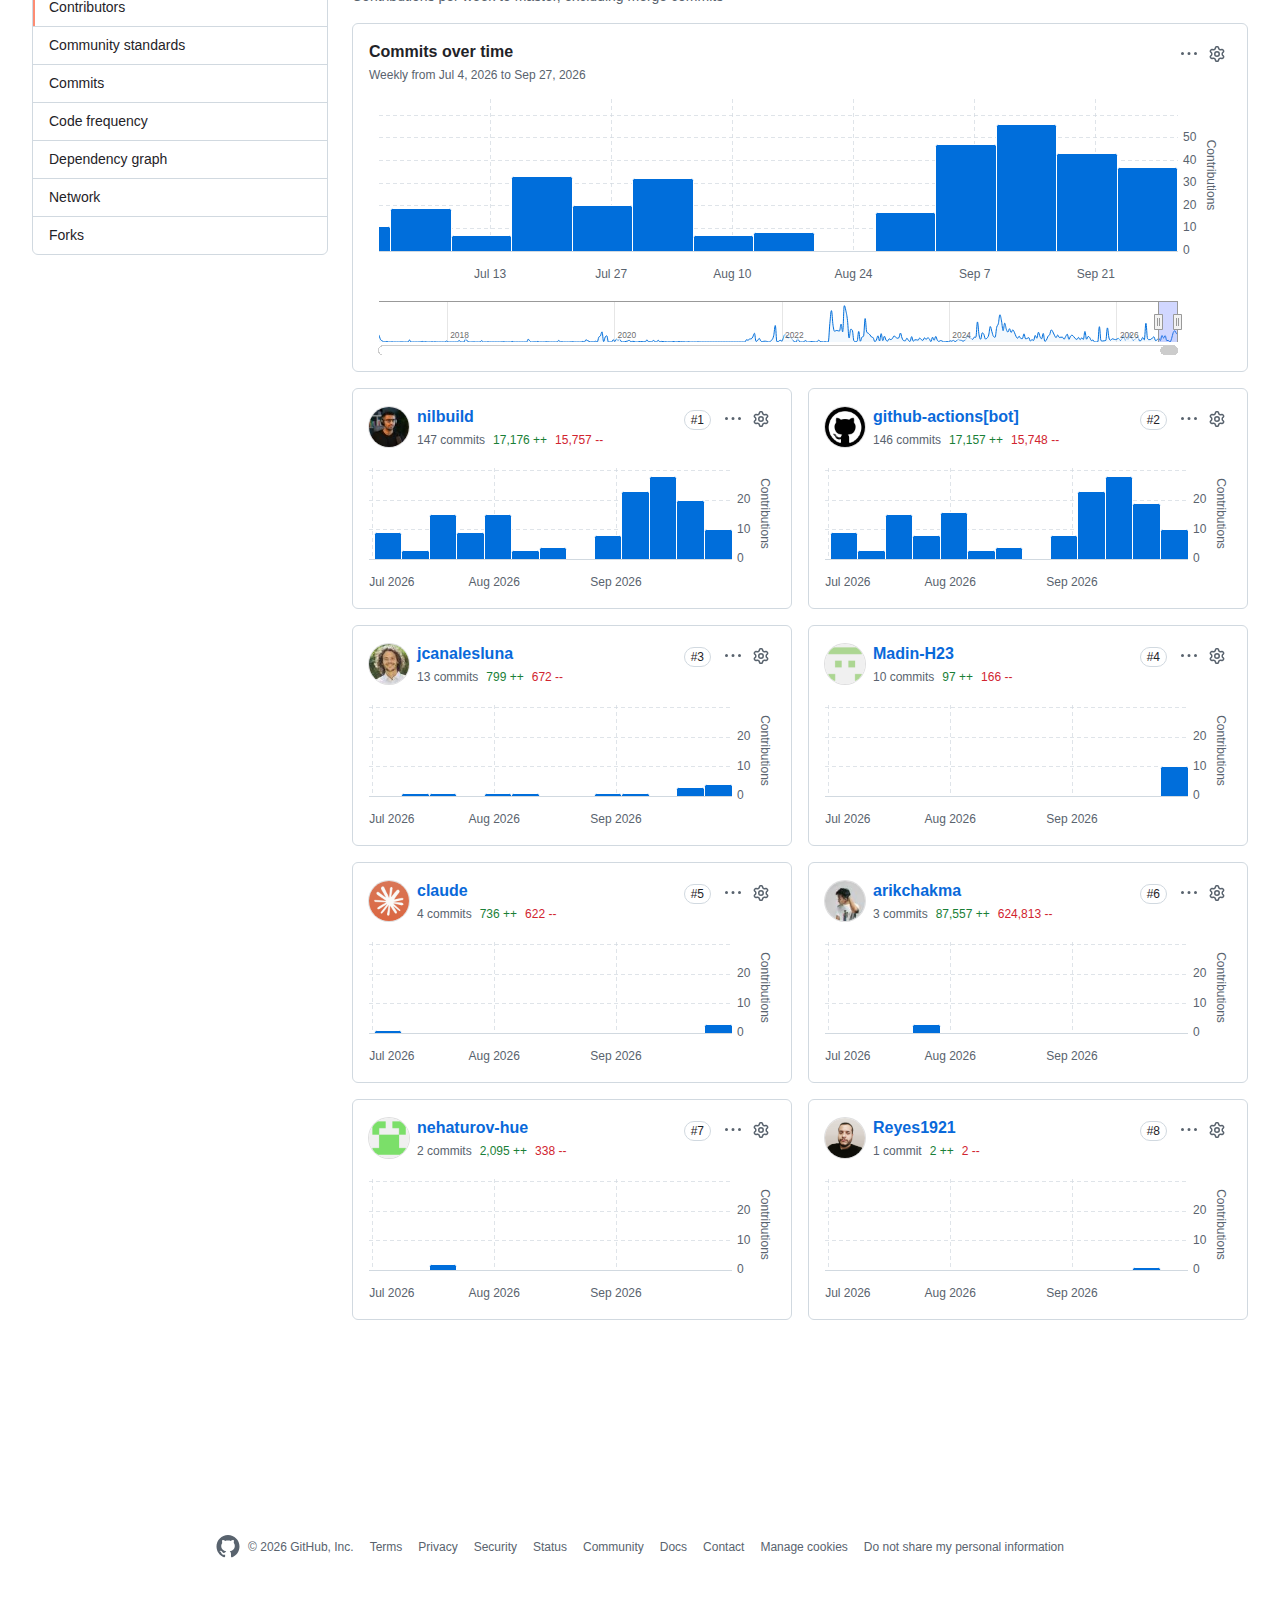
Task: Open three-dot menu on arikchakma card
Action: pyautogui.click(x=1189, y=893)
